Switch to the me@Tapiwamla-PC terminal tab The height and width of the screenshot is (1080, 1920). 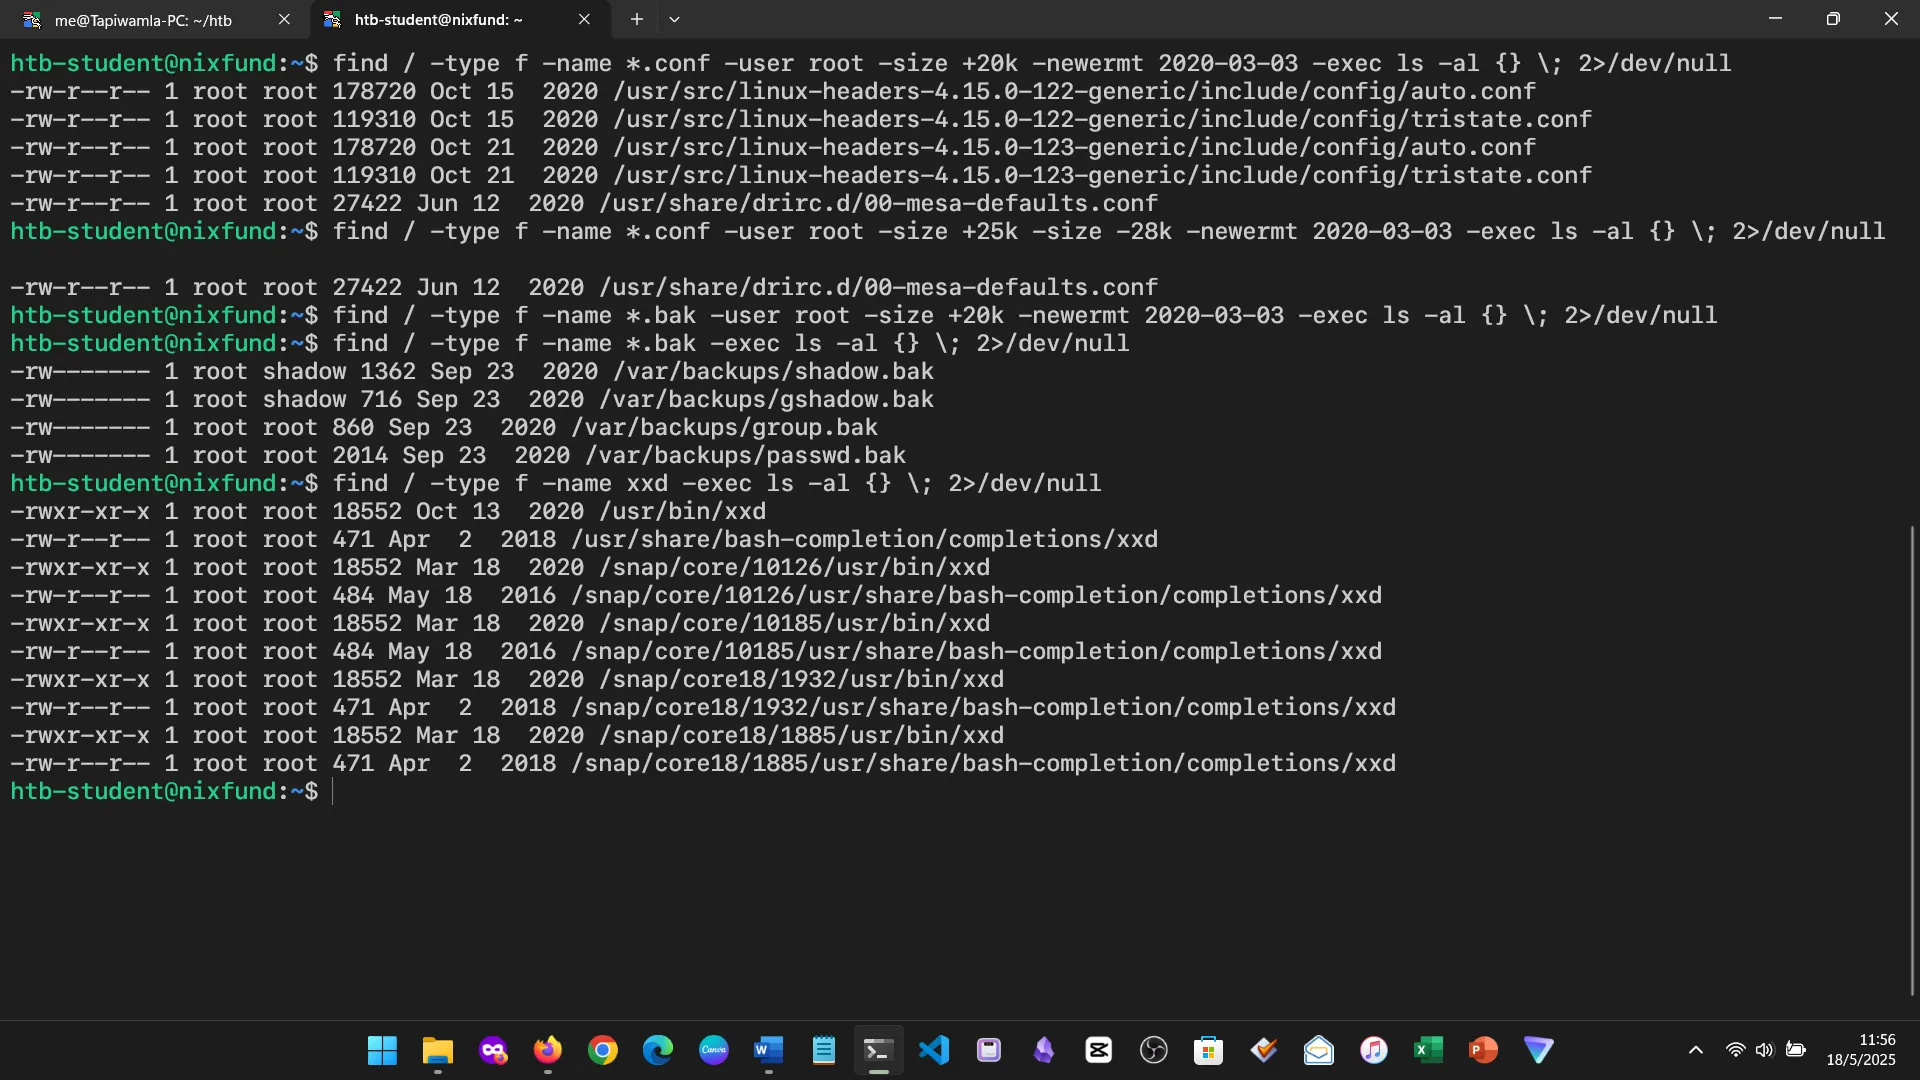[x=142, y=20]
